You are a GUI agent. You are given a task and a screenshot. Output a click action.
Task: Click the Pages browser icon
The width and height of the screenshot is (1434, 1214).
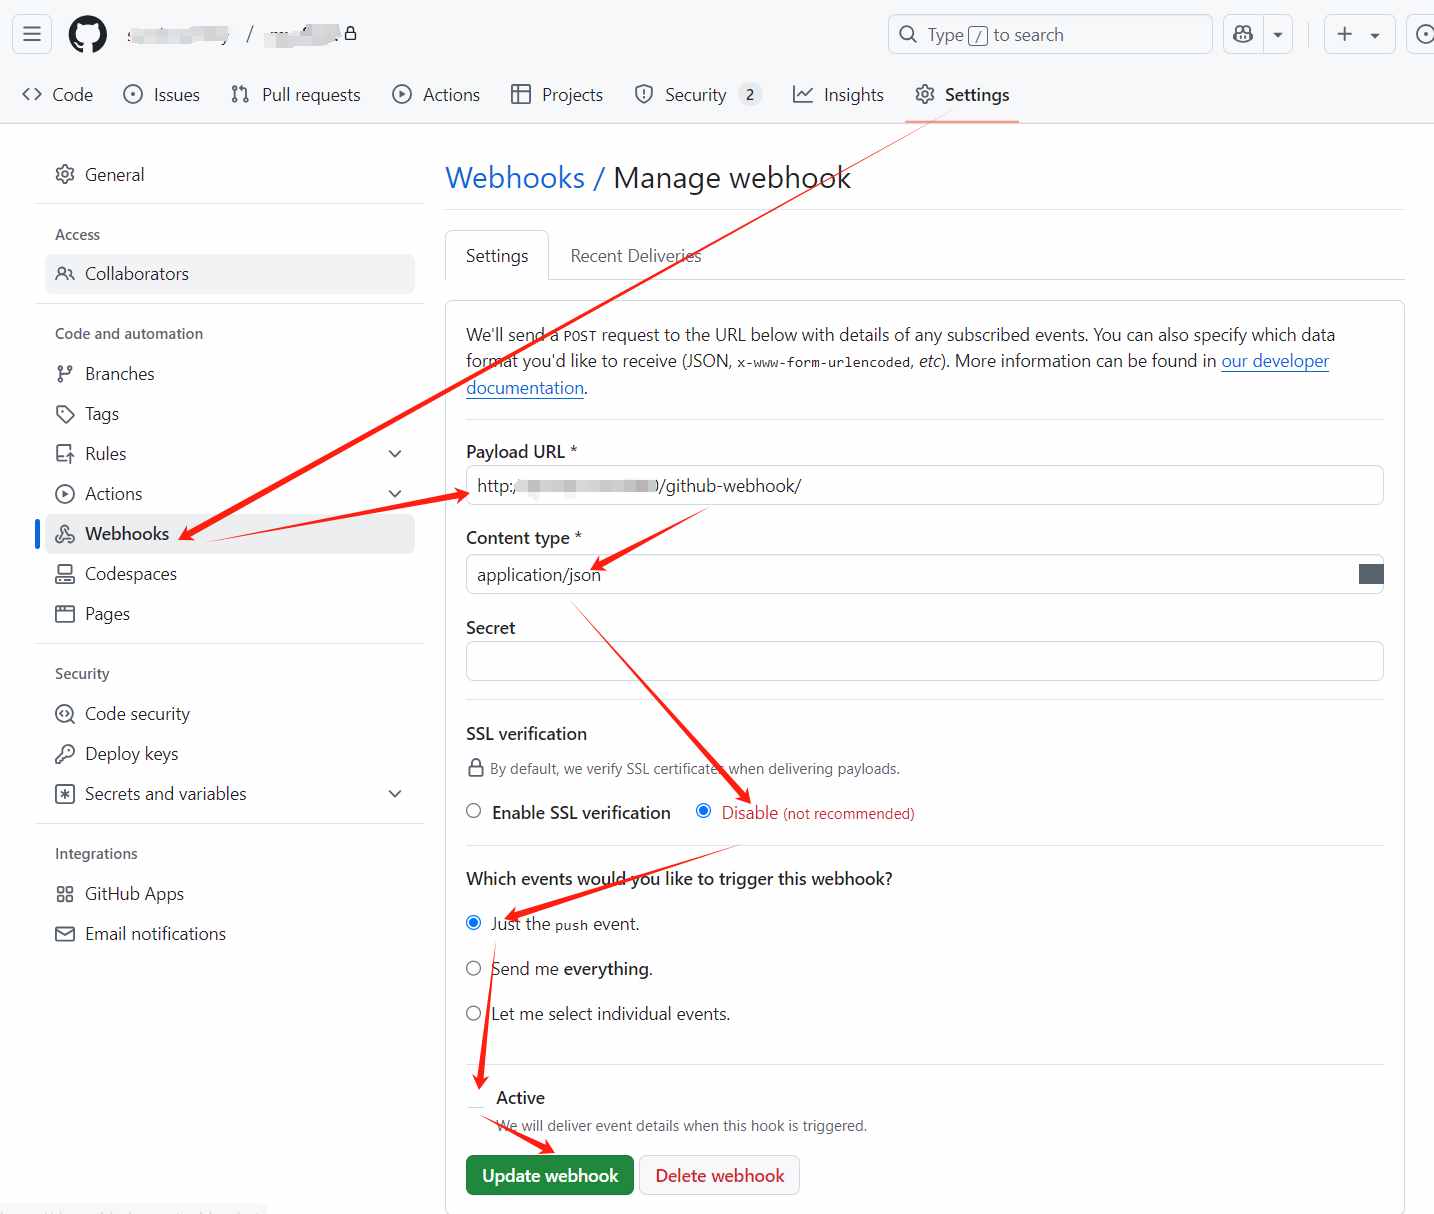point(65,614)
